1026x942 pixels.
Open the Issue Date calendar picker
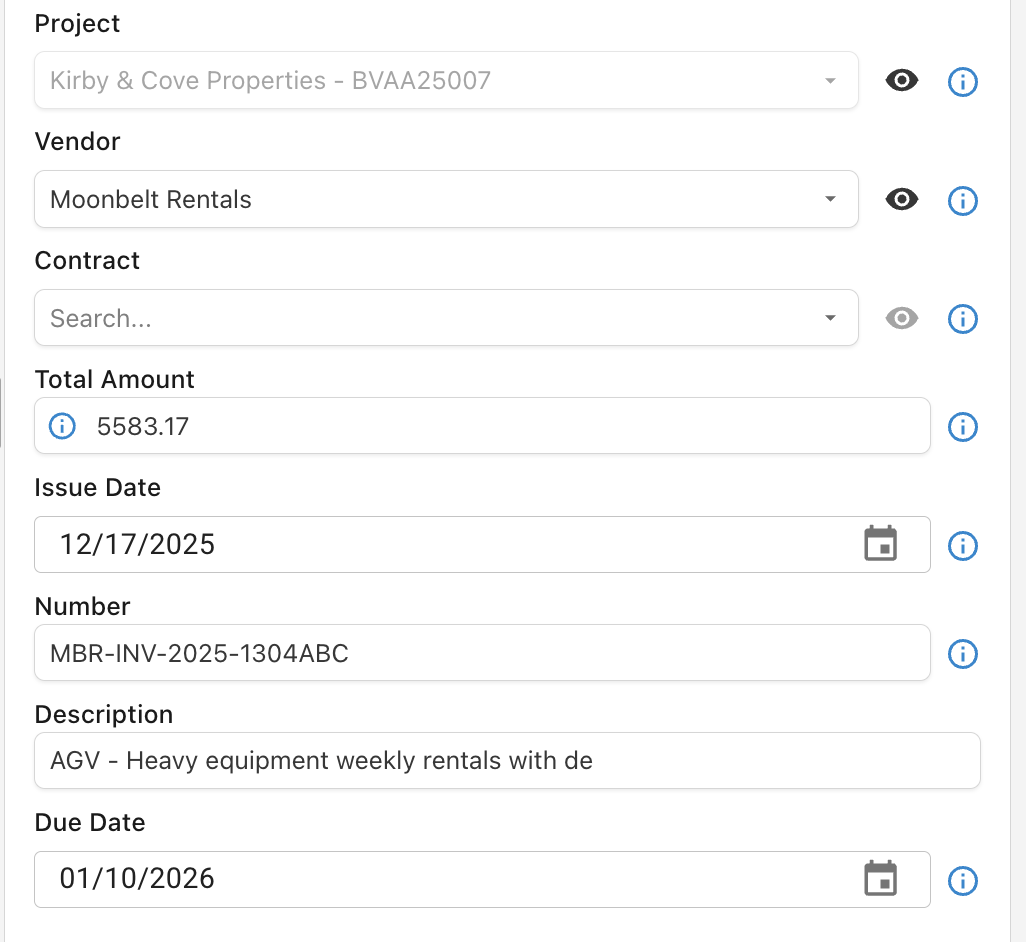point(881,545)
